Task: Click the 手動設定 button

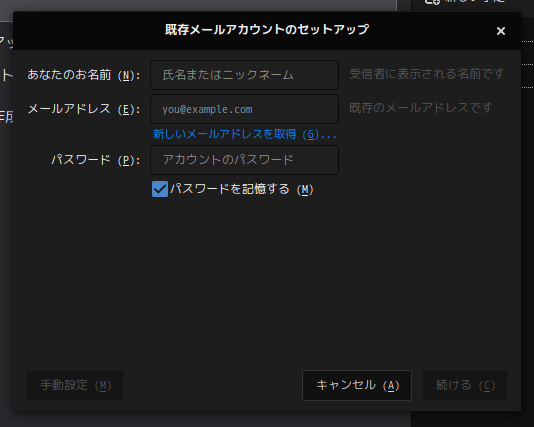Action: coord(75,385)
